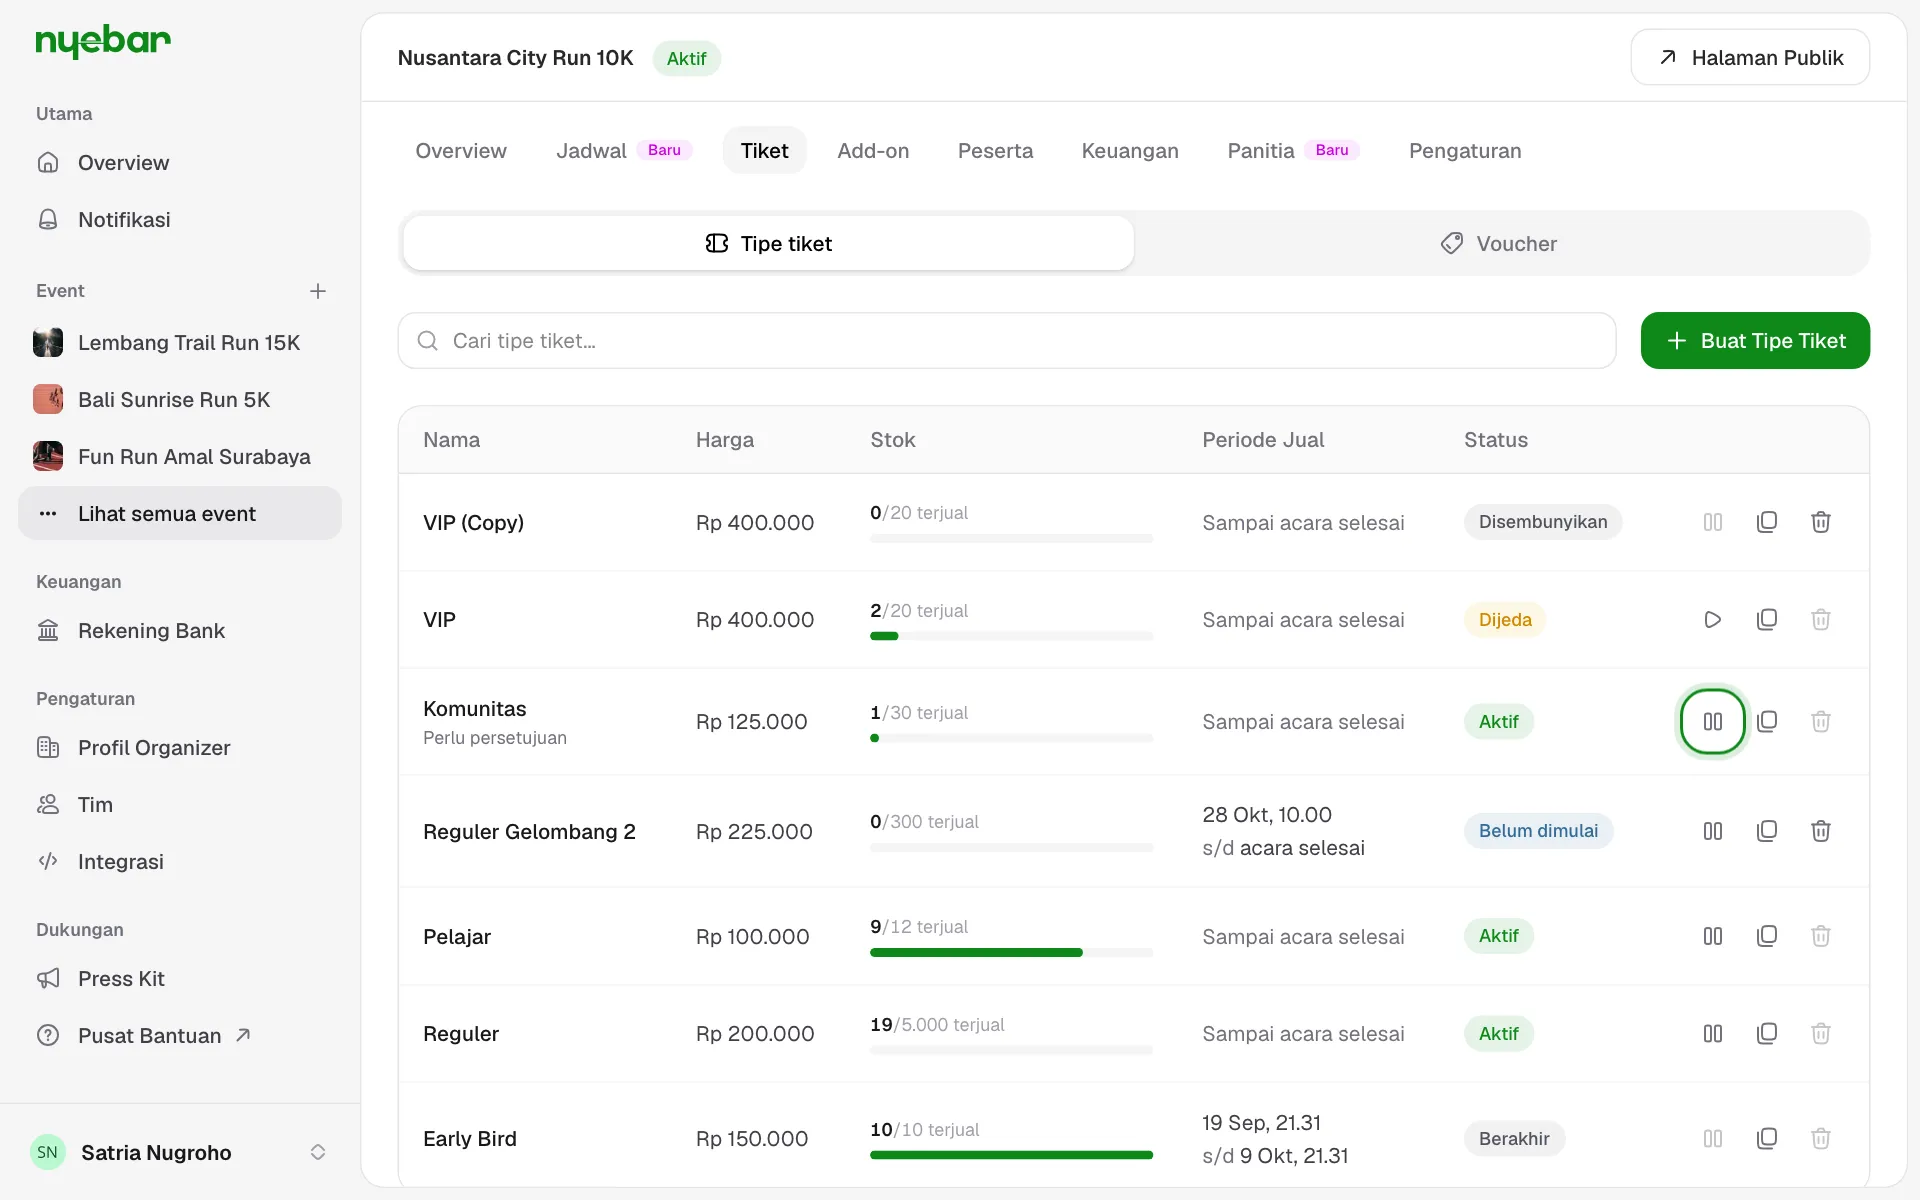Open Pusat Bantuan help link
The width and height of the screenshot is (1920, 1200).
pos(180,1036)
